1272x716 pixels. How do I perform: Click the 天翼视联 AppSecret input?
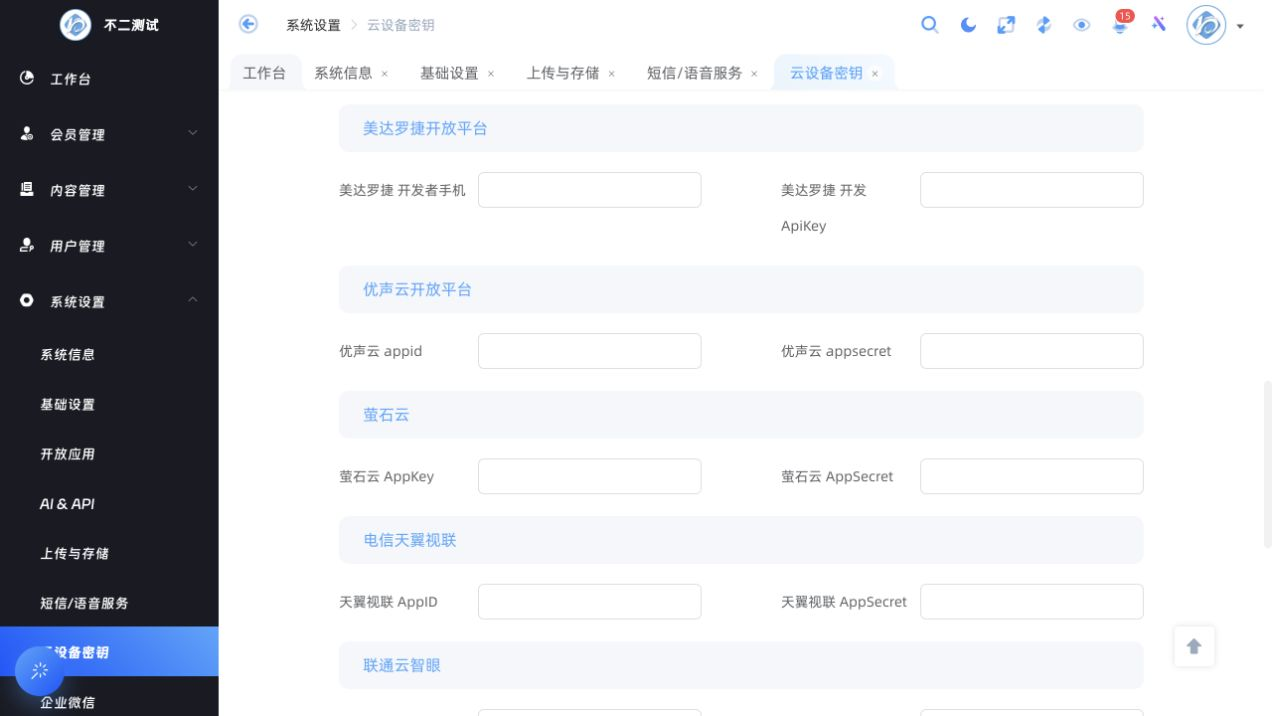(1032, 602)
